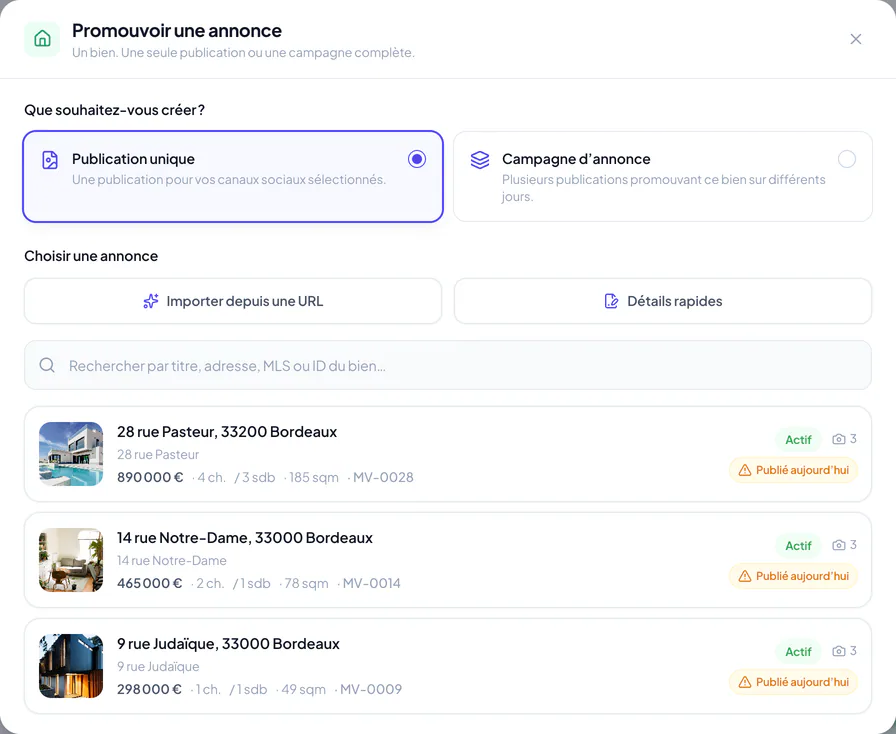Image resolution: width=896 pixels, height=734 pixels.
Task: Click the 185 sqm surface value
Action: [x=314, y=477]
